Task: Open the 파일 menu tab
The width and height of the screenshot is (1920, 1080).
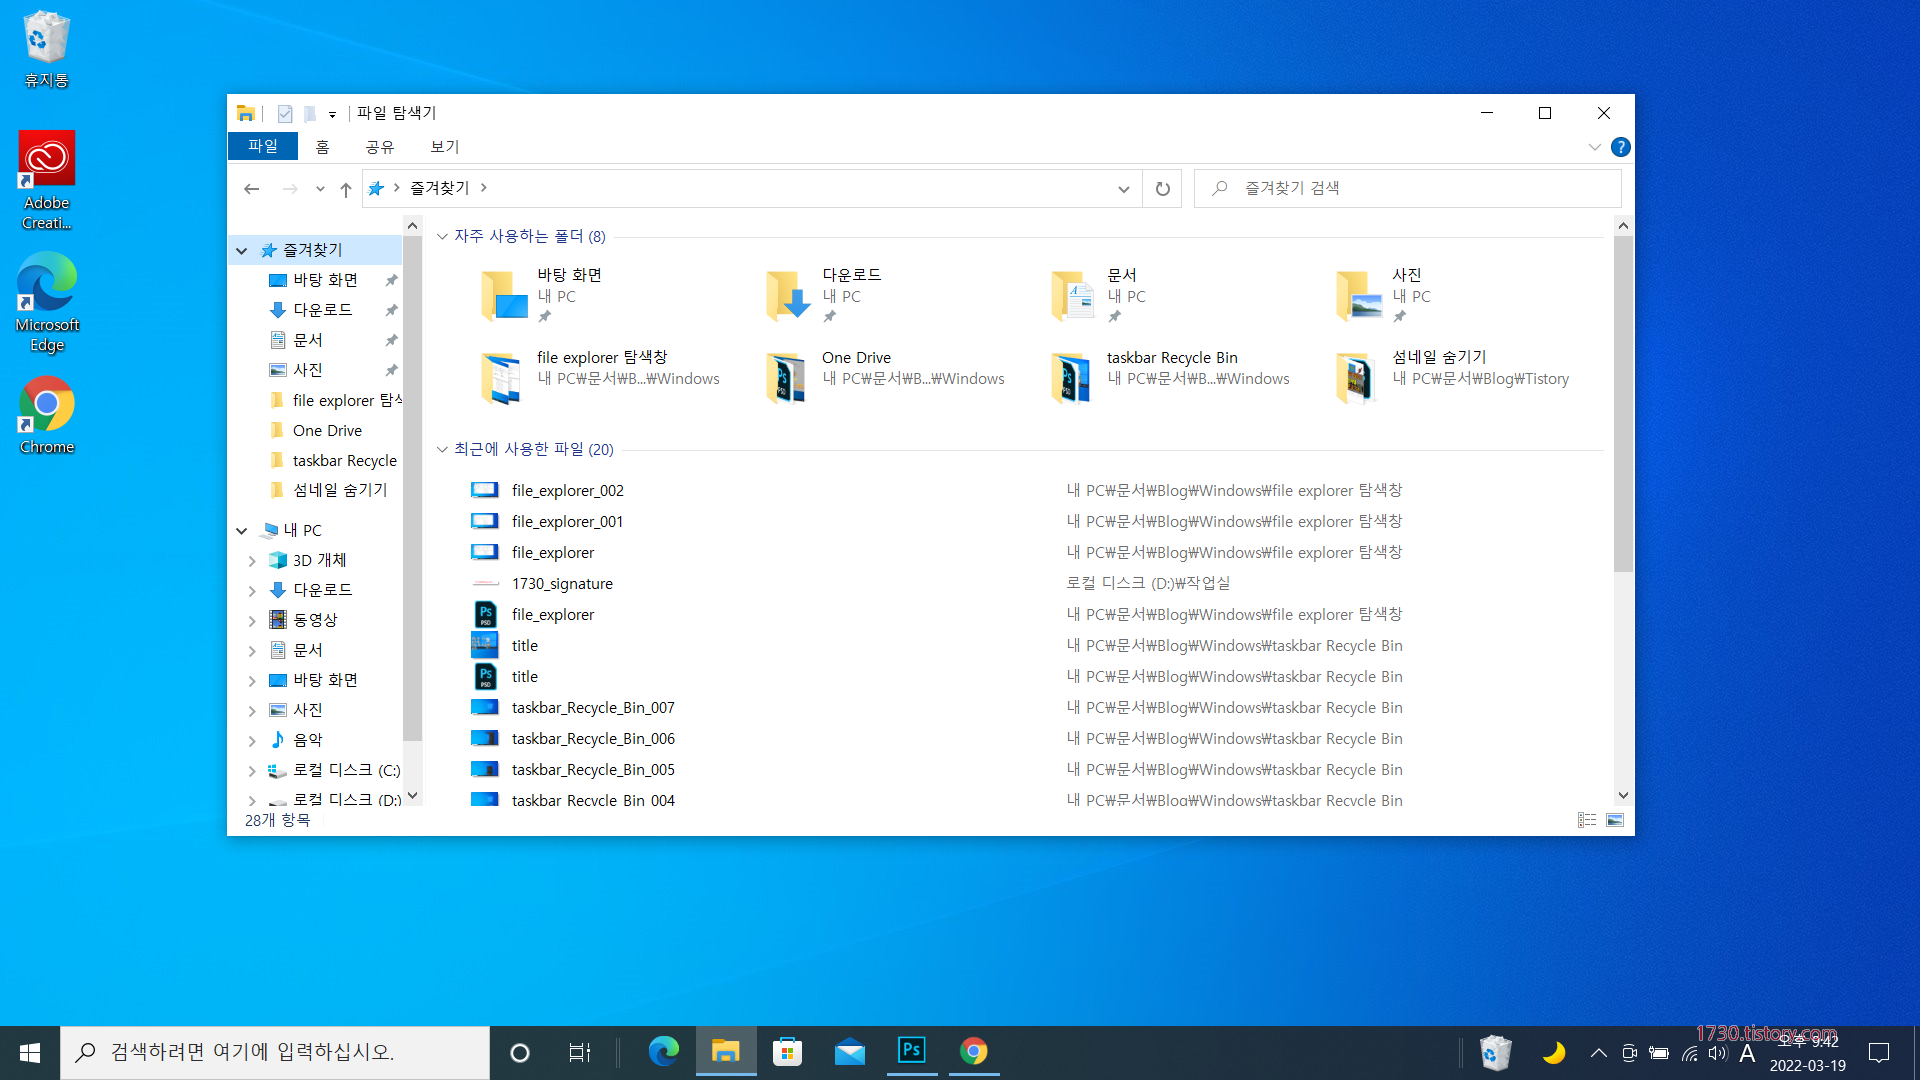Action: pyautogui.click(x=263, y=146)
